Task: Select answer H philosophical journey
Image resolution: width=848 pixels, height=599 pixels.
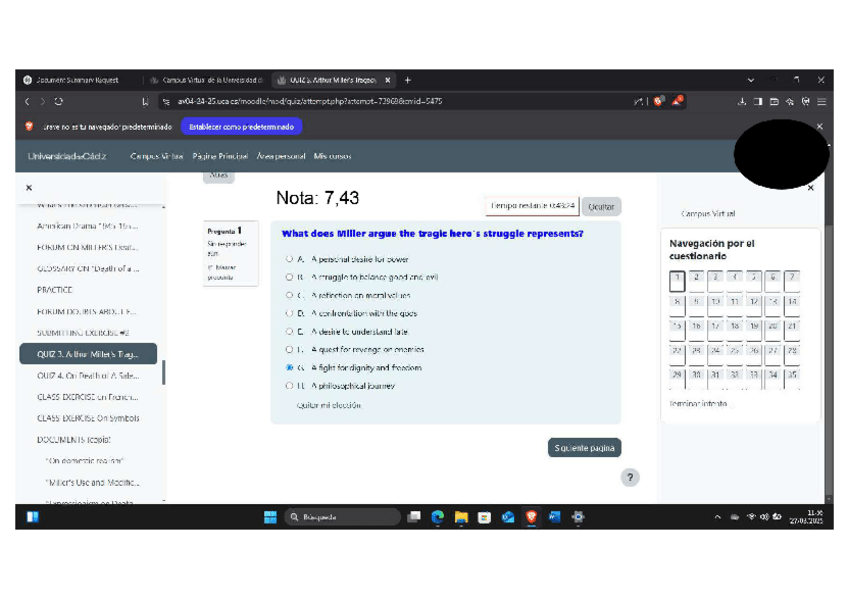Action: tap(289, 385)
